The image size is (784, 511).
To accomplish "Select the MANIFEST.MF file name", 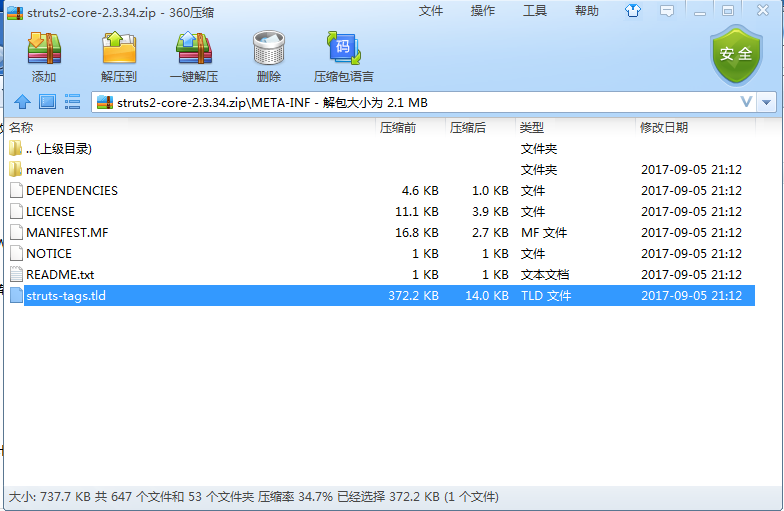I will (67, 232).
